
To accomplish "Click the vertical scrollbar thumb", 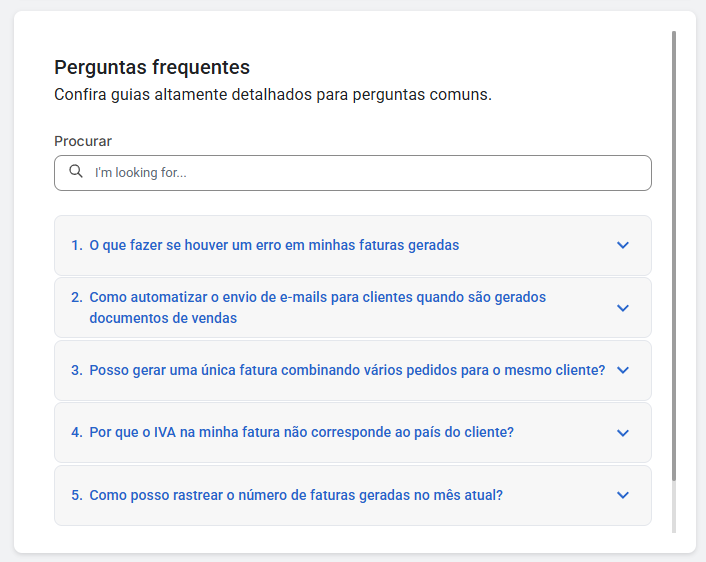I will pos(674,250).
